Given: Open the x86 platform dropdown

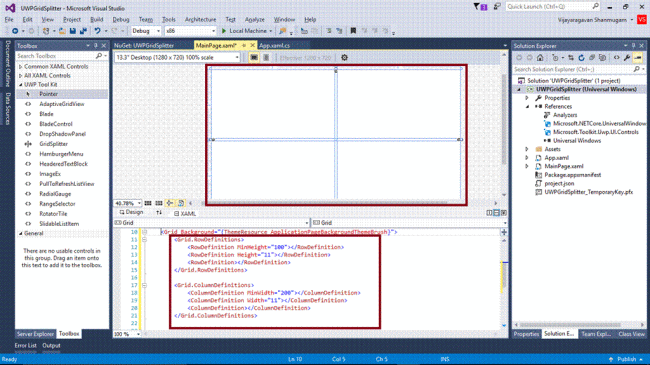Looking at the screenshot, I should pyautogui.click(x=190, y=31).
